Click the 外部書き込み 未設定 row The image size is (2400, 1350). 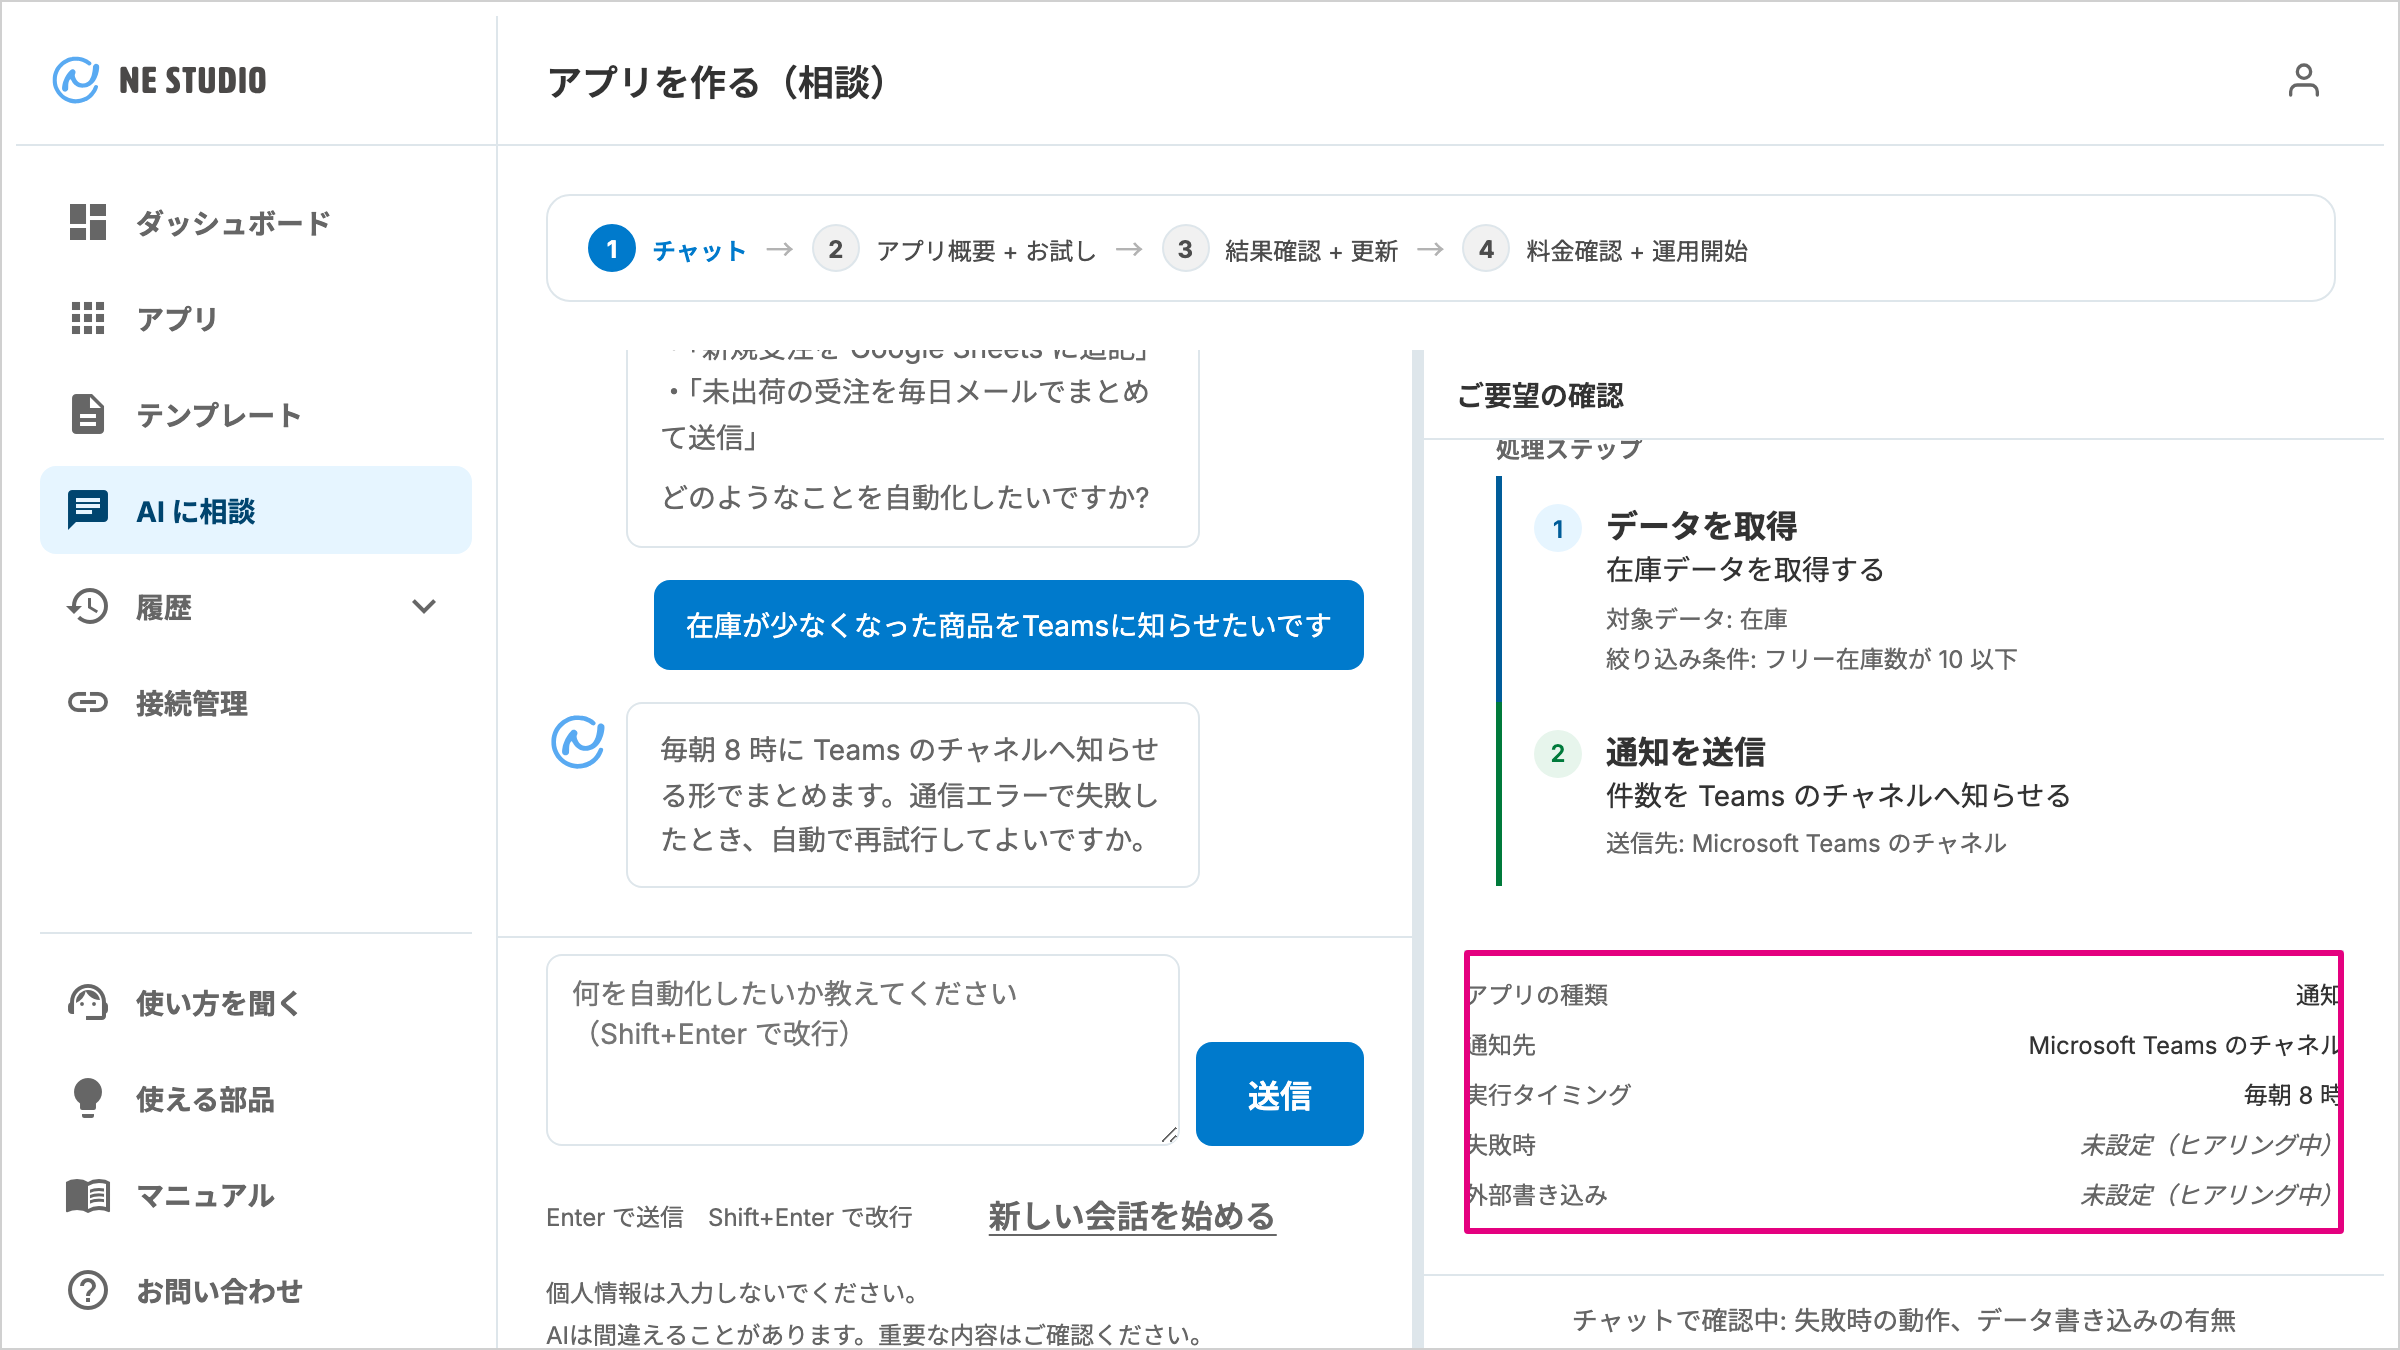tap(1903, 1194)
